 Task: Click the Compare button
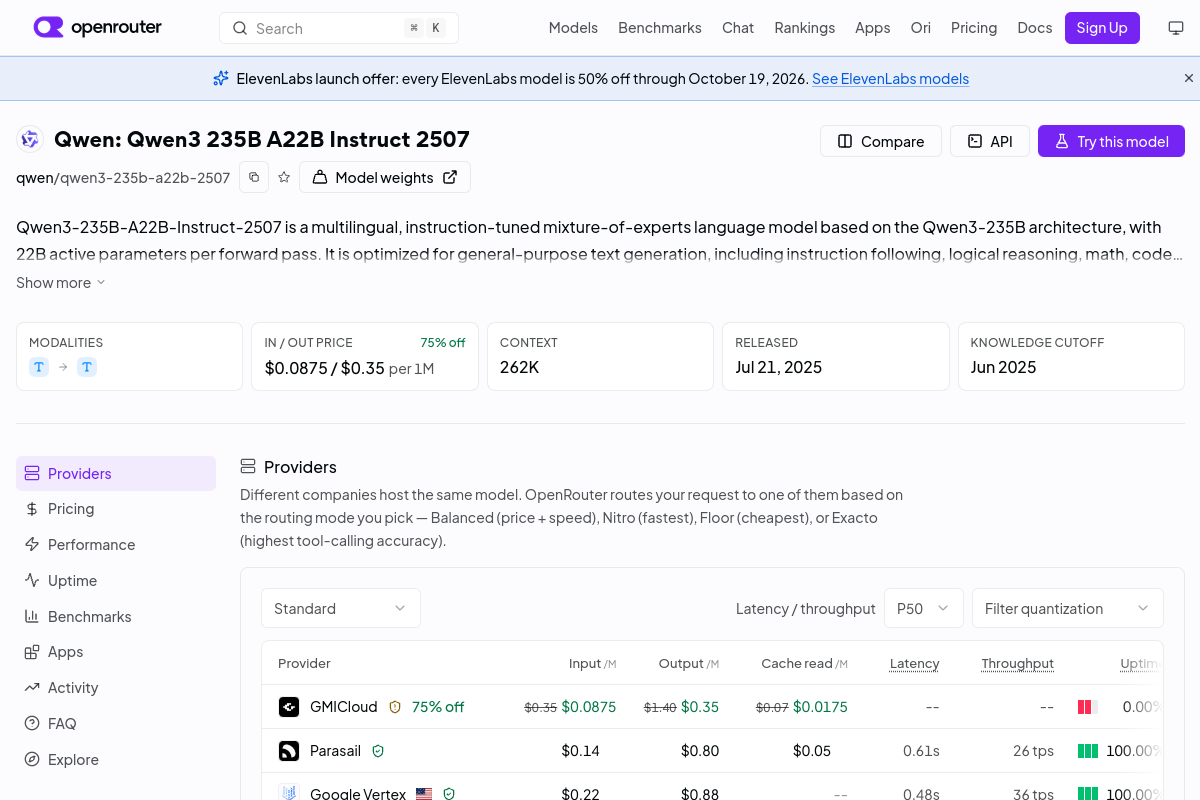[x=880, y=141]
